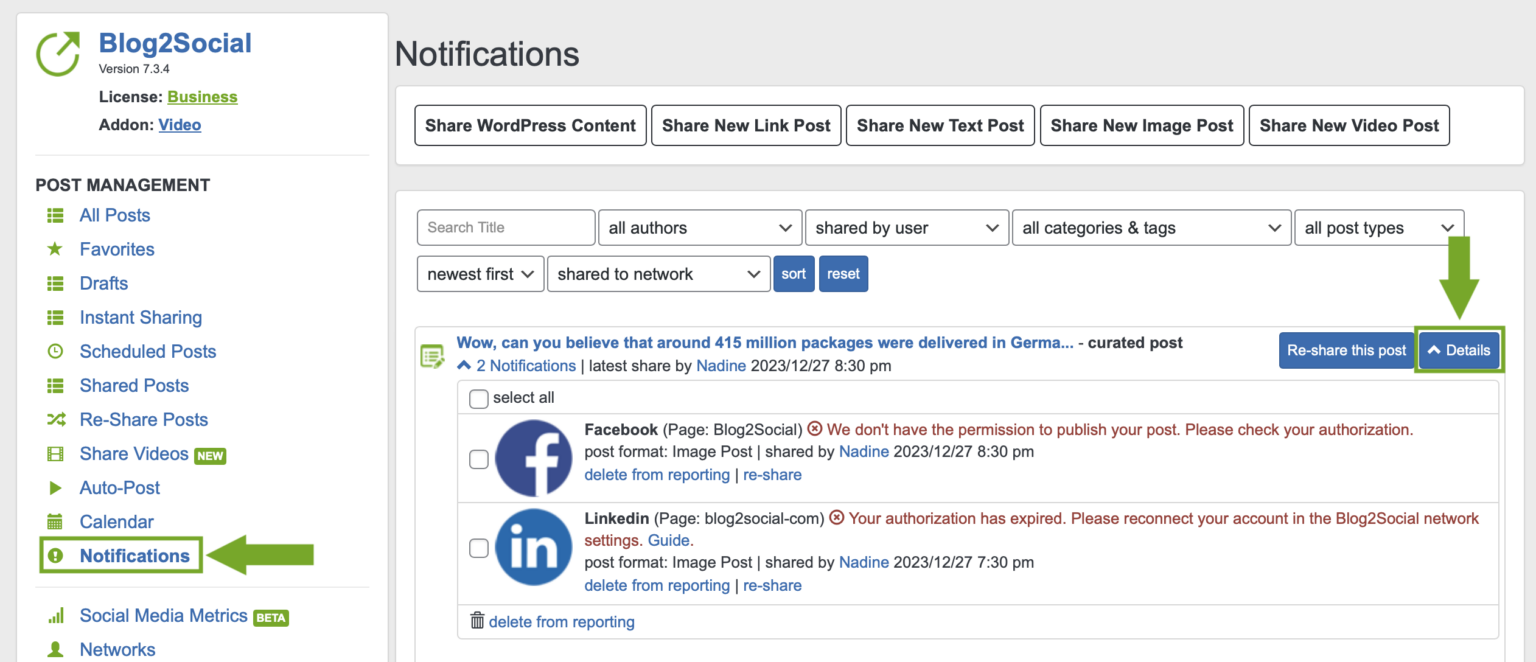The height and width of the screenshot is (662, 1536).
Task: Tick the Facebook notification checkbox
Action: tap(479, 459)
